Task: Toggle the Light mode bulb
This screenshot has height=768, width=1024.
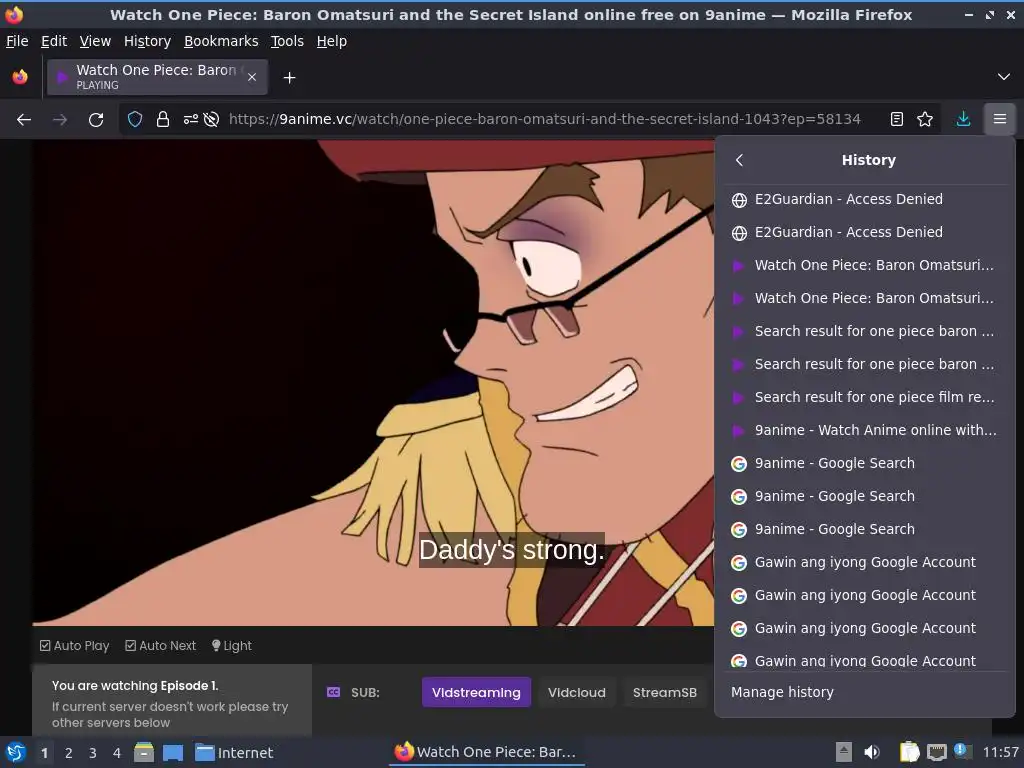Action: 232,645
